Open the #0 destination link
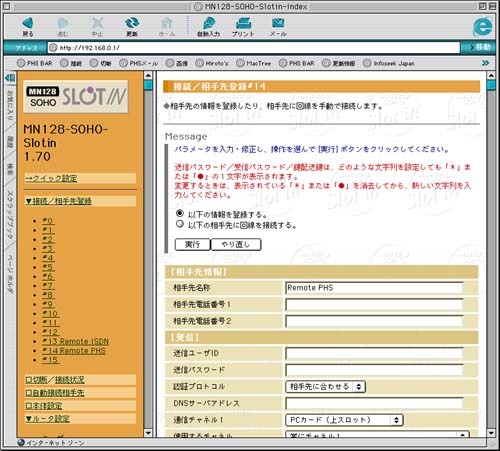 [48, 221]
